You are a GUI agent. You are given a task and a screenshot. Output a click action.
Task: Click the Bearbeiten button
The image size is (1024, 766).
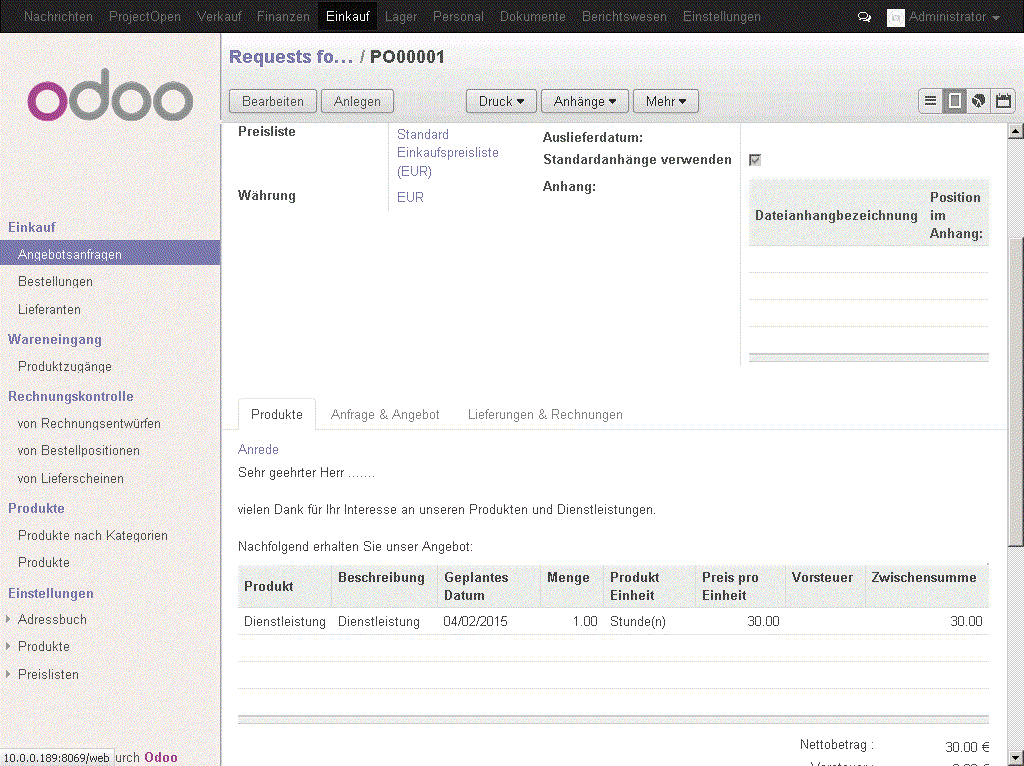click(273, 101)
